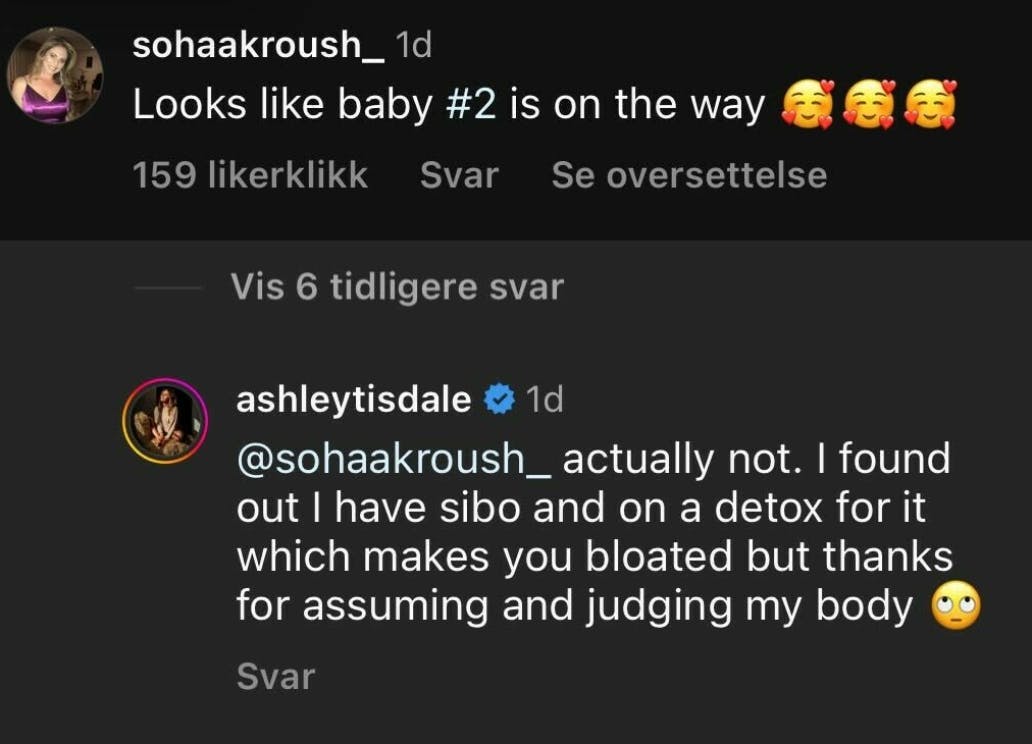This screenshot has width=1032, height=744.
Task: Click the 1d timestamp beside sohaakroush_
Action: [x=413, y=46]
